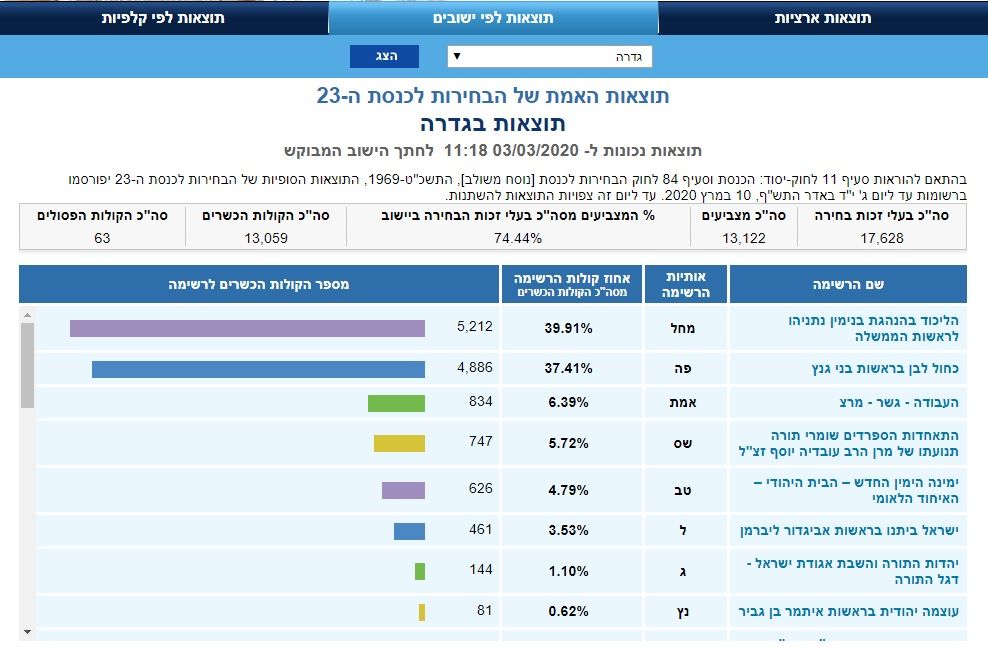The width and height of the screenshot is (988, 647).
Task: Click the results list scrollbar up arrow
Action: [26, 315]
